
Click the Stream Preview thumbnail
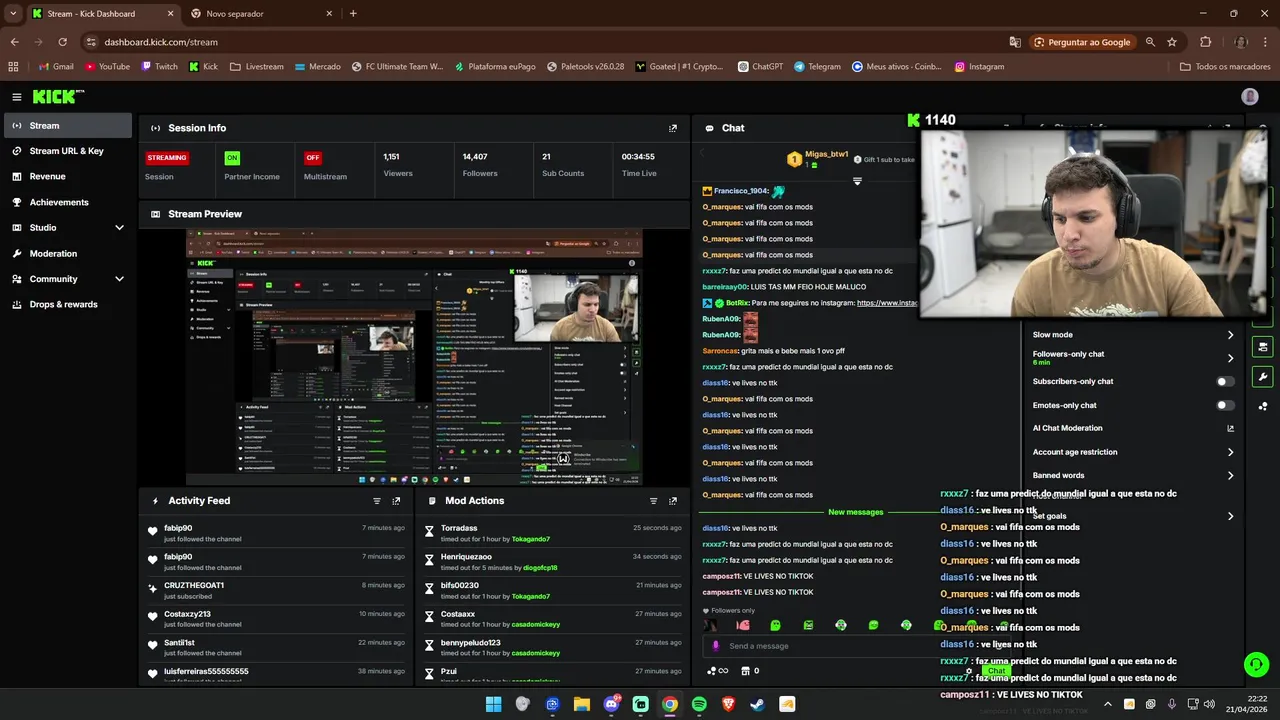[414, 357]
